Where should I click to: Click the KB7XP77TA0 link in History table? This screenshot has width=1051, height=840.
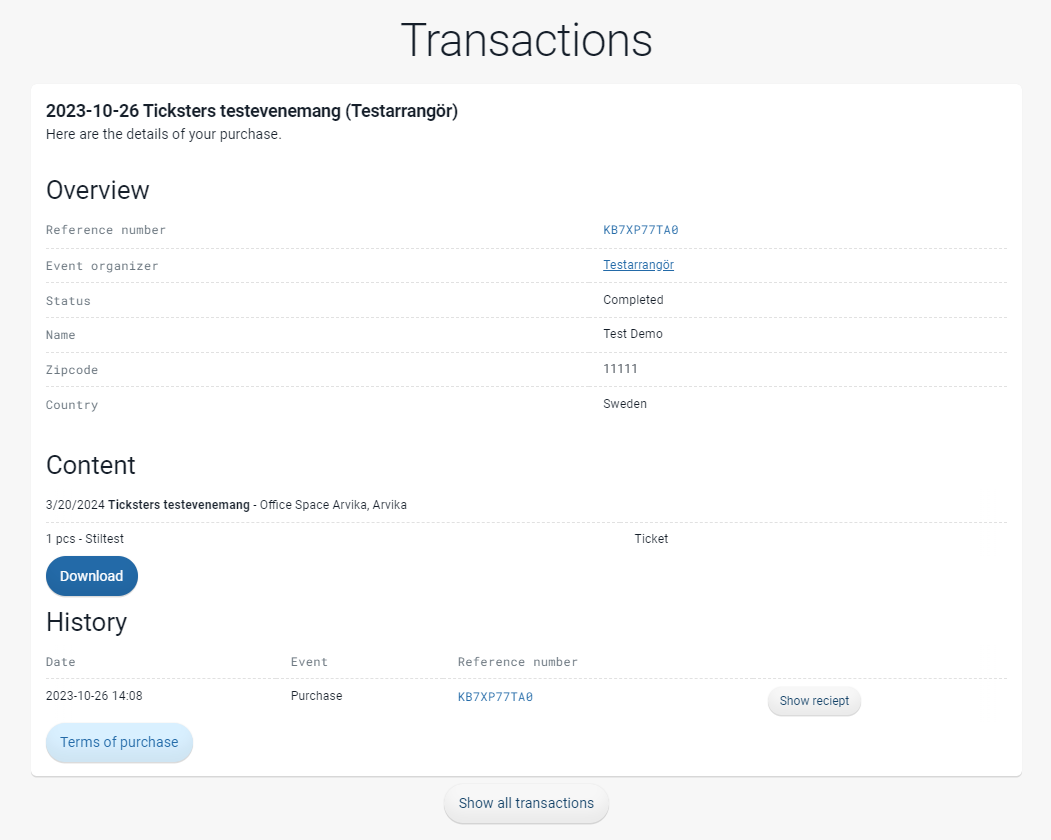tap(494, 696)
